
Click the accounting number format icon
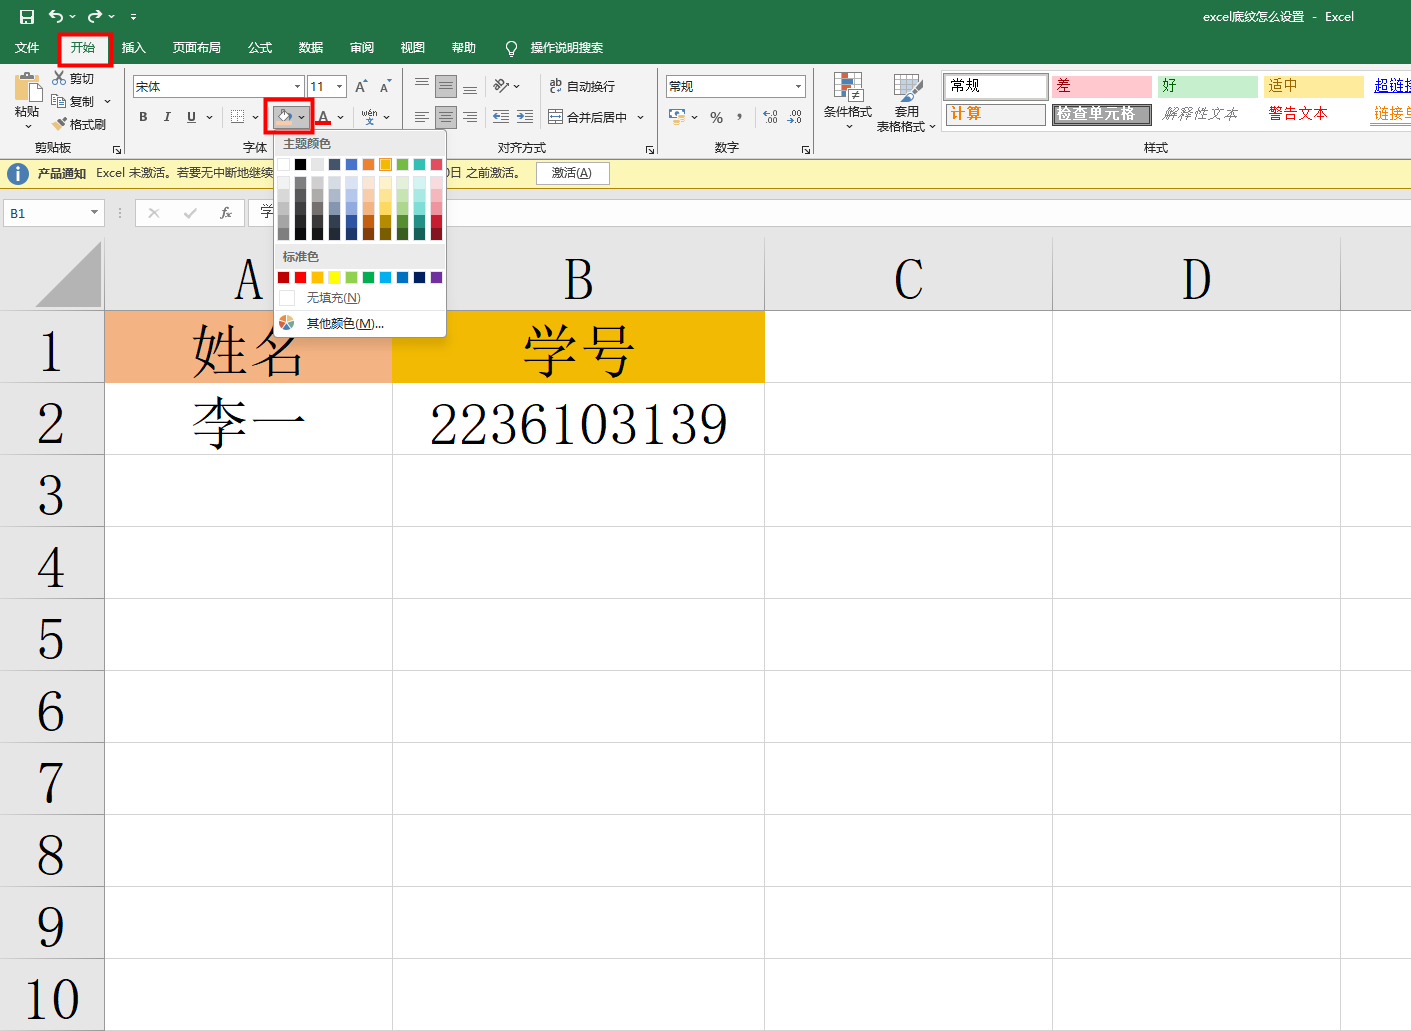click(678, 117)
